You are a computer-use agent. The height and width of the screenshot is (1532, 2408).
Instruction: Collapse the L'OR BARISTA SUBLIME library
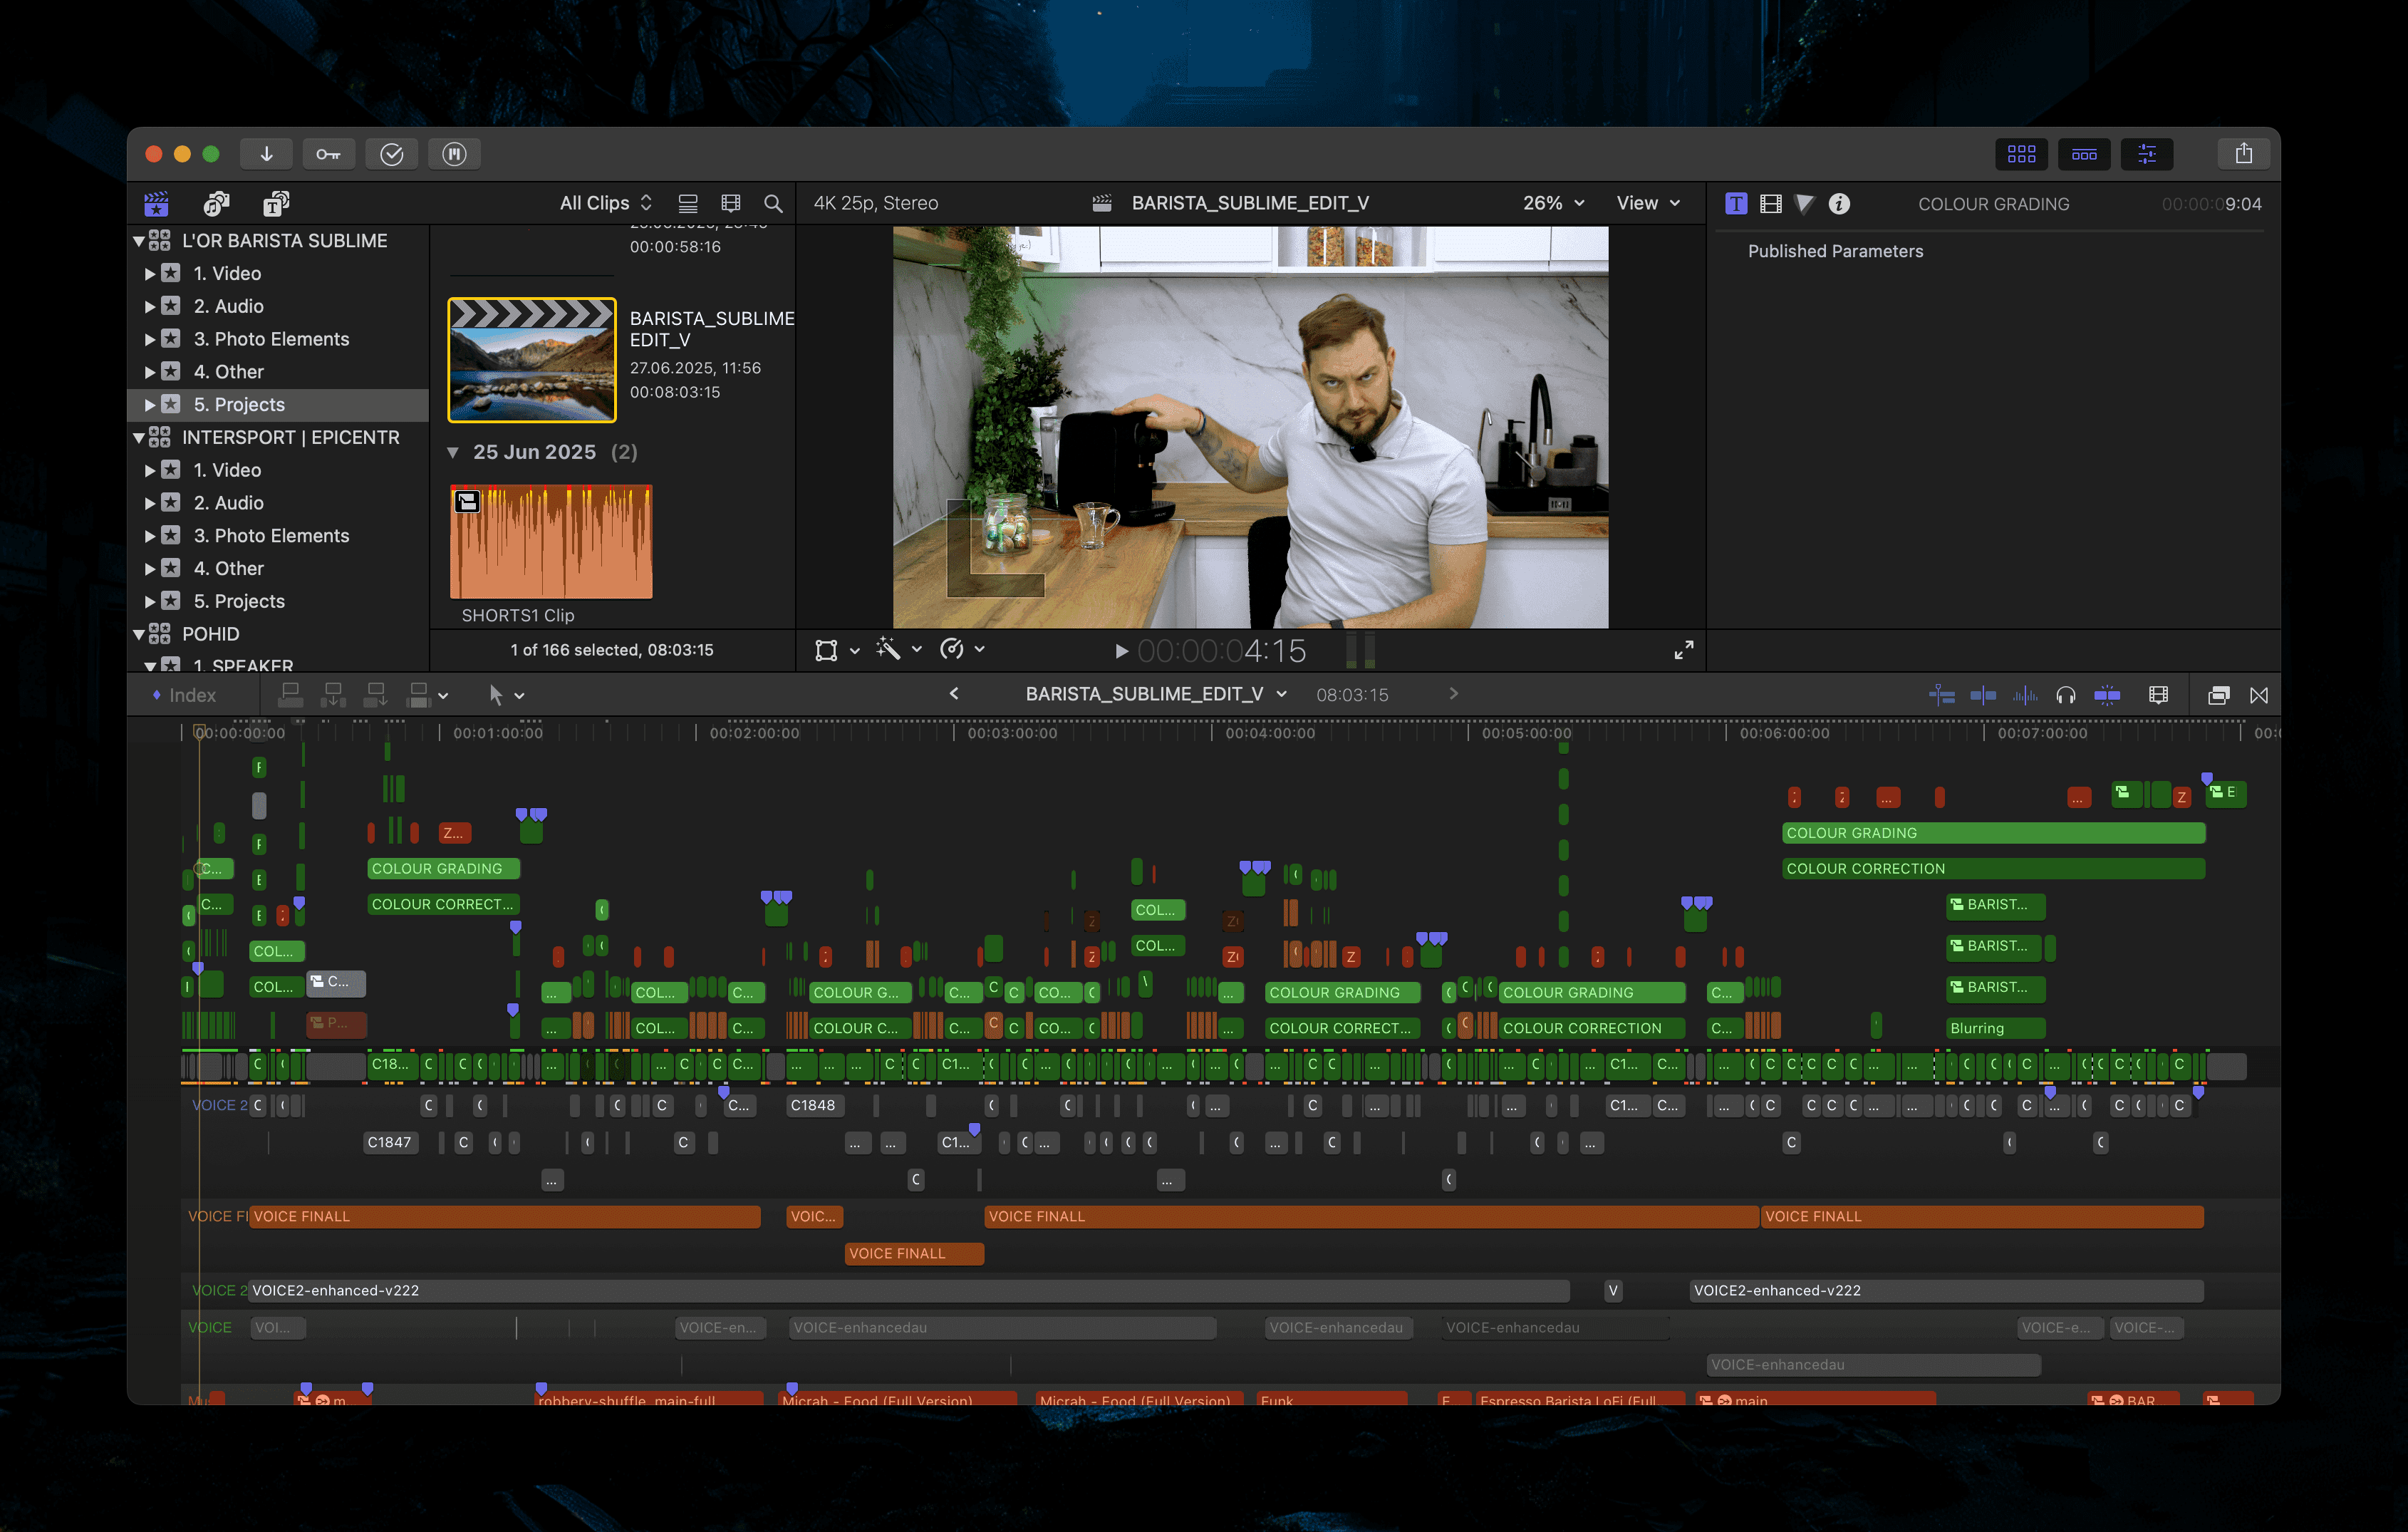139,241
